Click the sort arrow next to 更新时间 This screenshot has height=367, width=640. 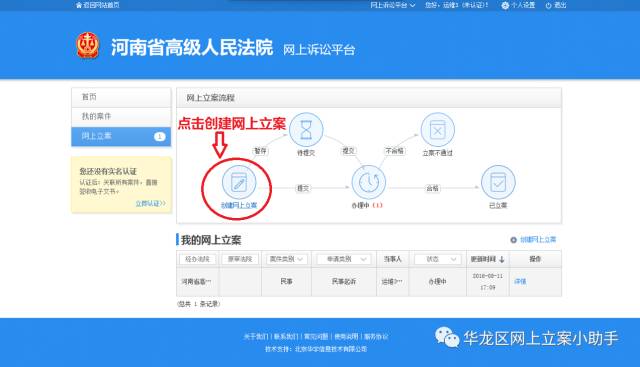(502, 259)
